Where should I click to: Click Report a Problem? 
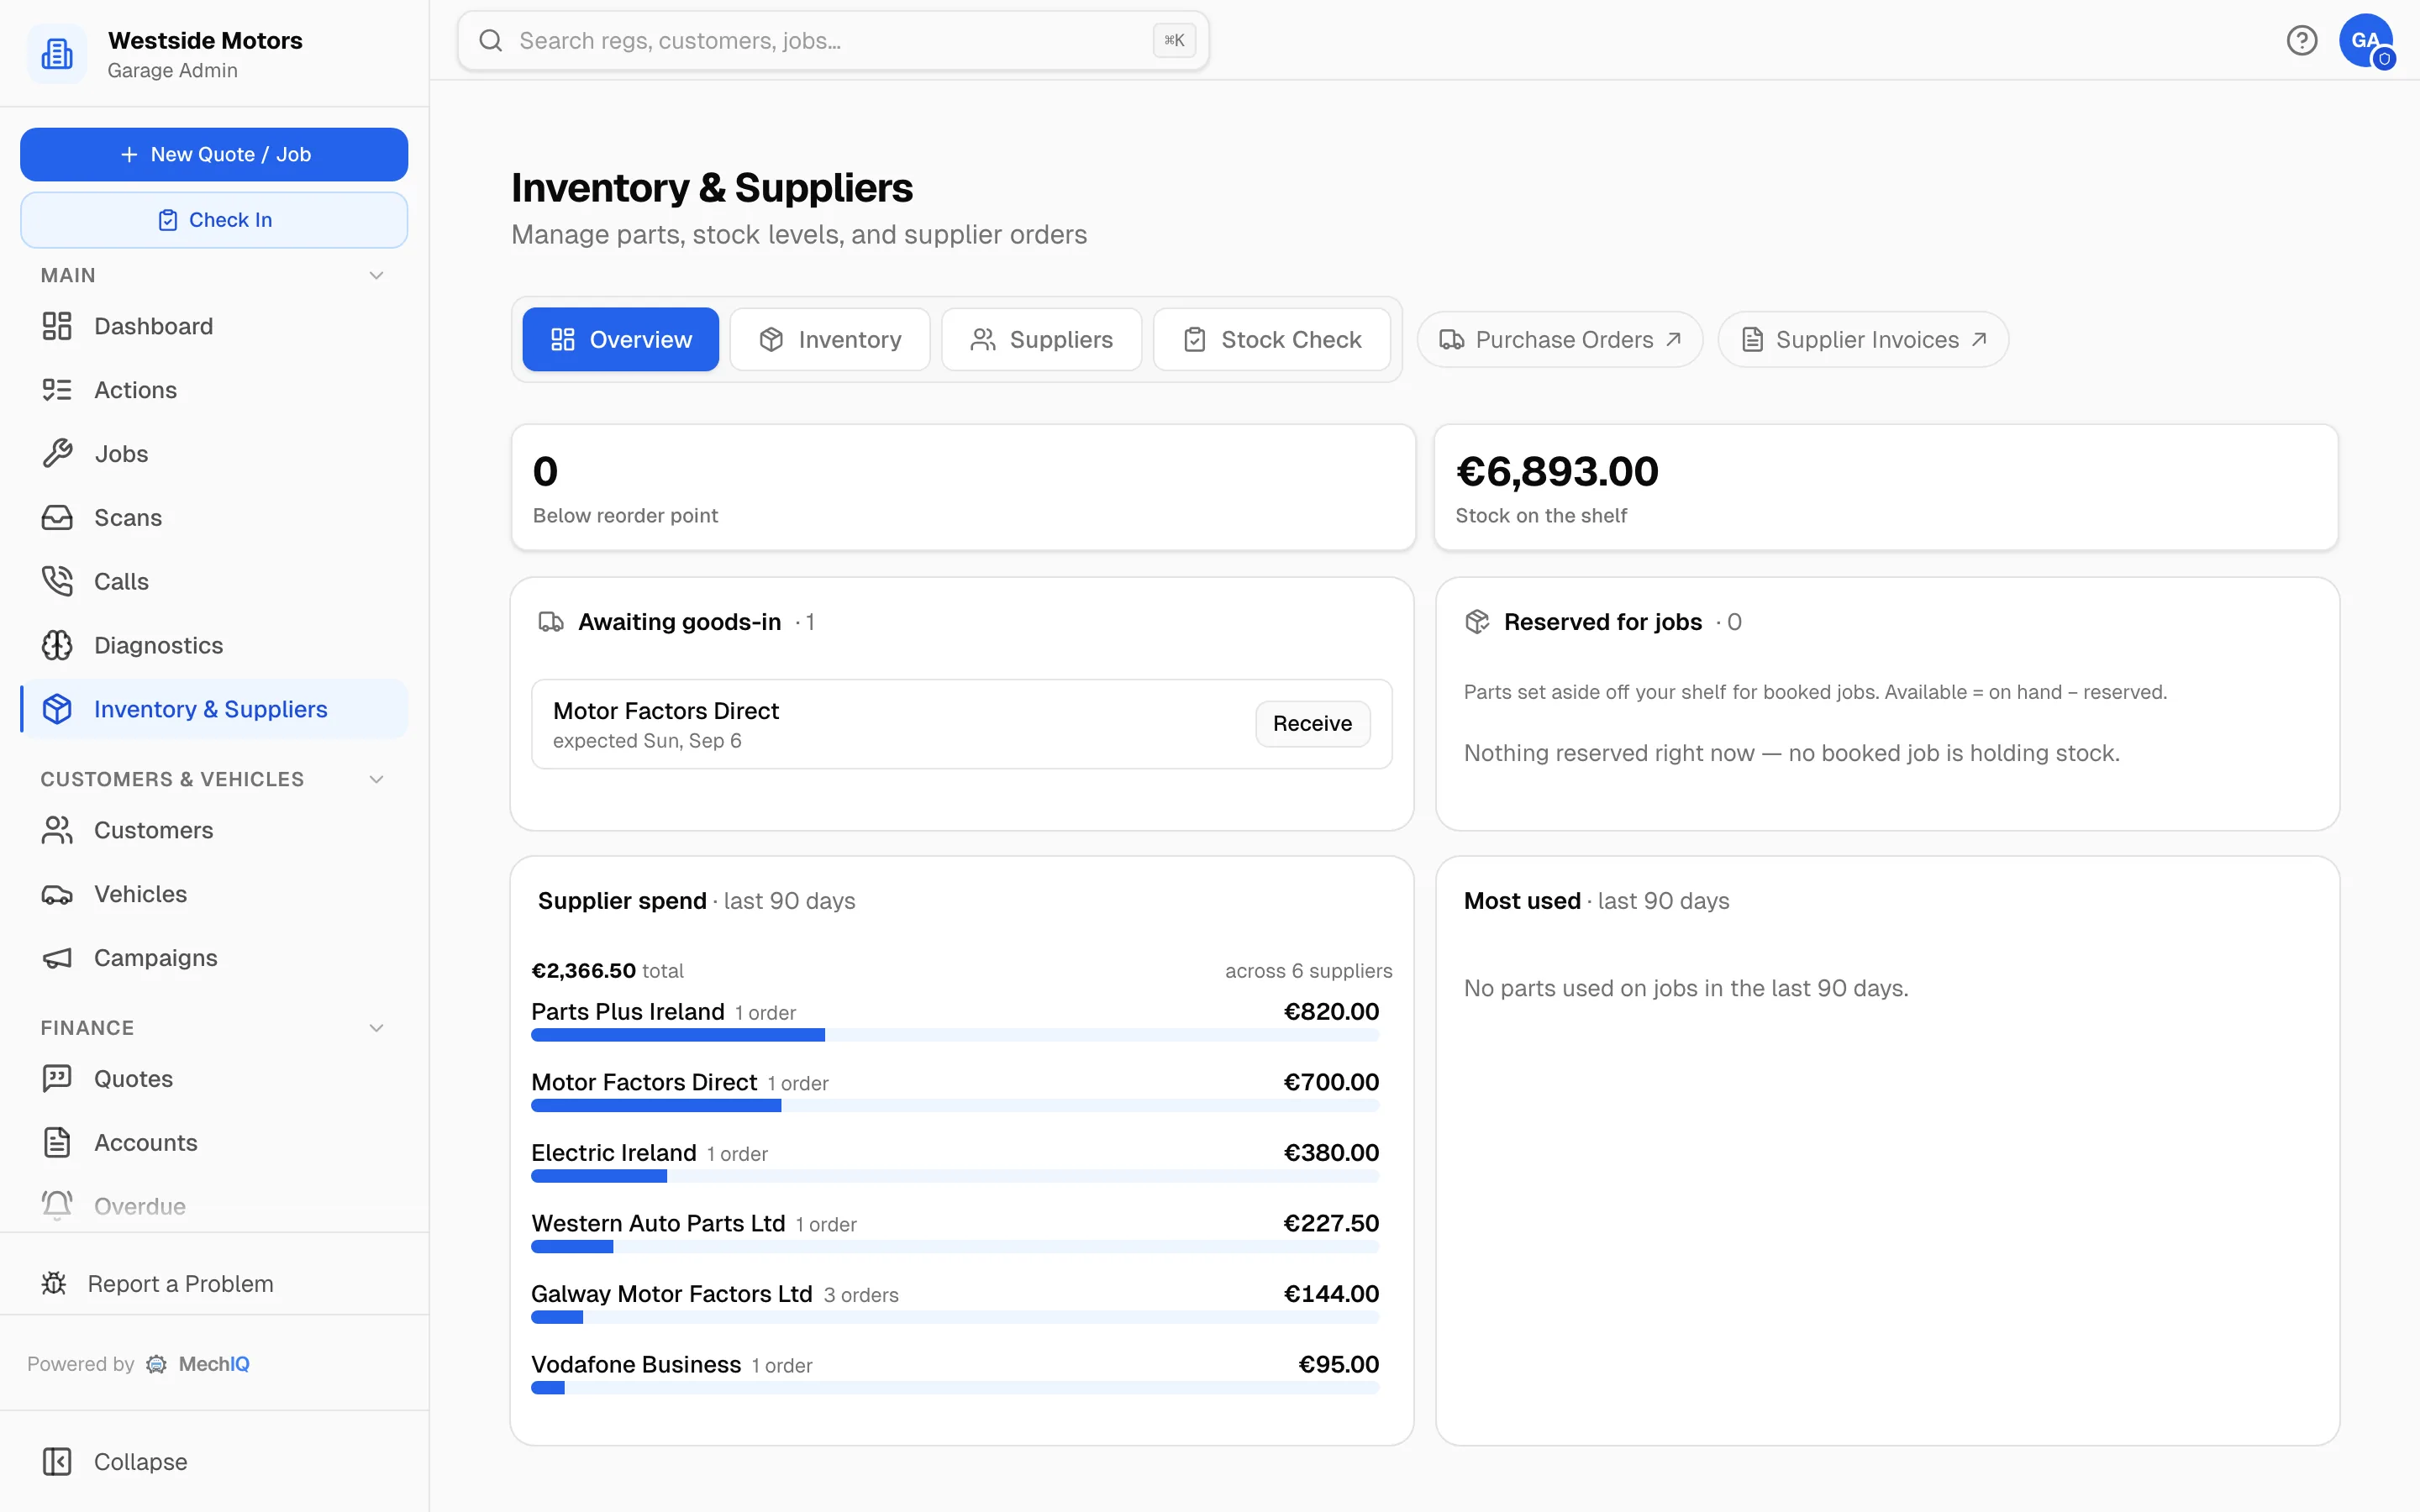point(214,1283)
